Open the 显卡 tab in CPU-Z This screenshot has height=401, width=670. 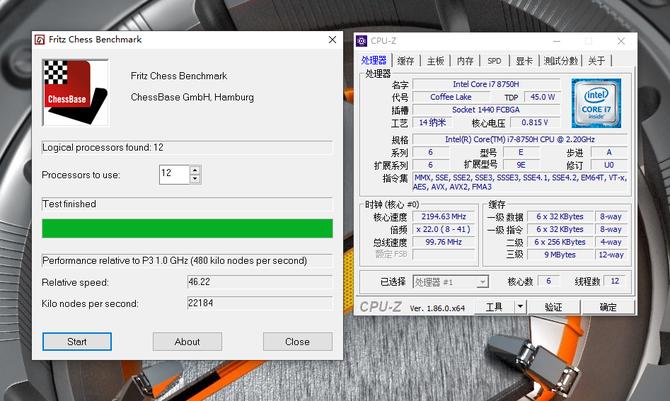524,61
